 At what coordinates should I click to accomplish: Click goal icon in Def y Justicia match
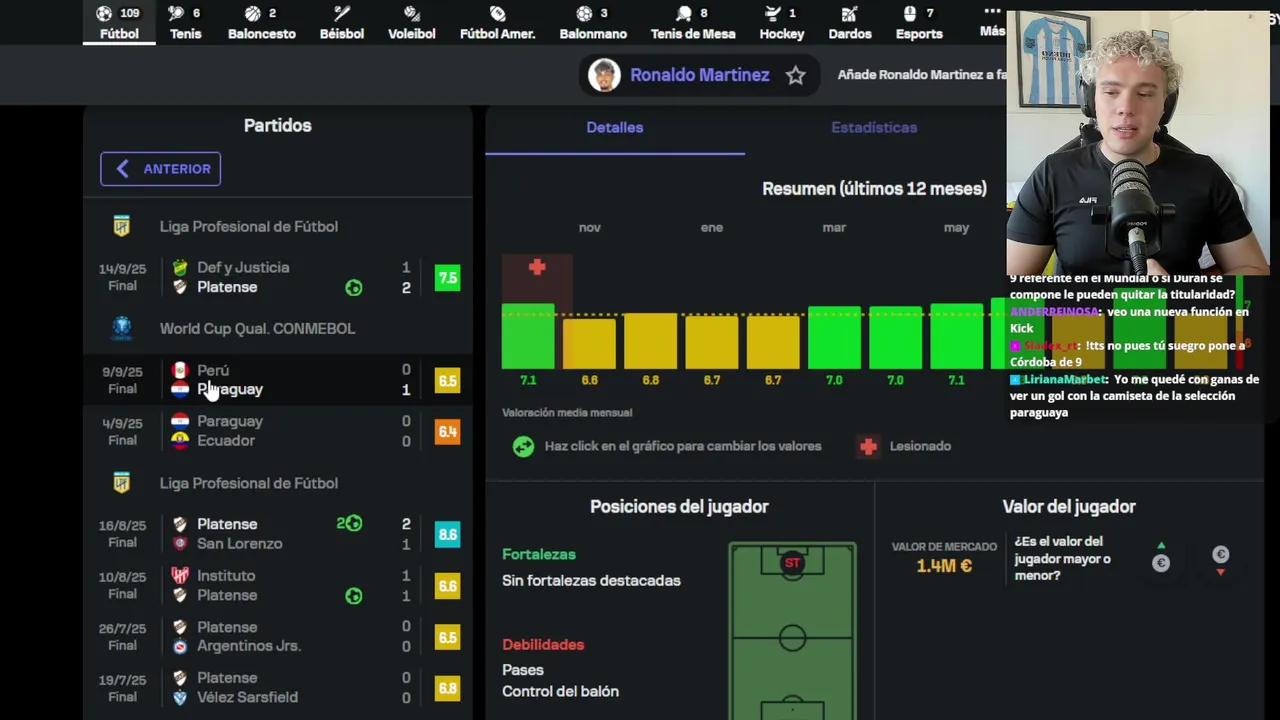353,288
